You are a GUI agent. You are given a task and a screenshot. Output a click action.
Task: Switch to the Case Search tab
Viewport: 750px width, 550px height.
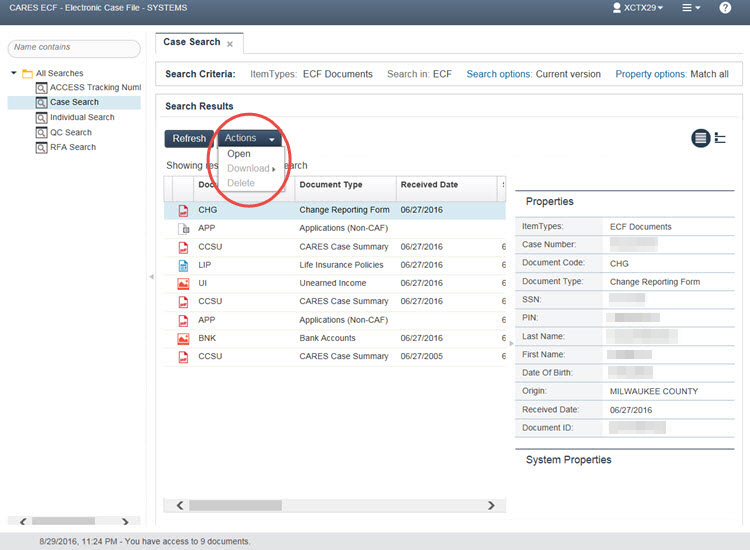tap(192, 42)
